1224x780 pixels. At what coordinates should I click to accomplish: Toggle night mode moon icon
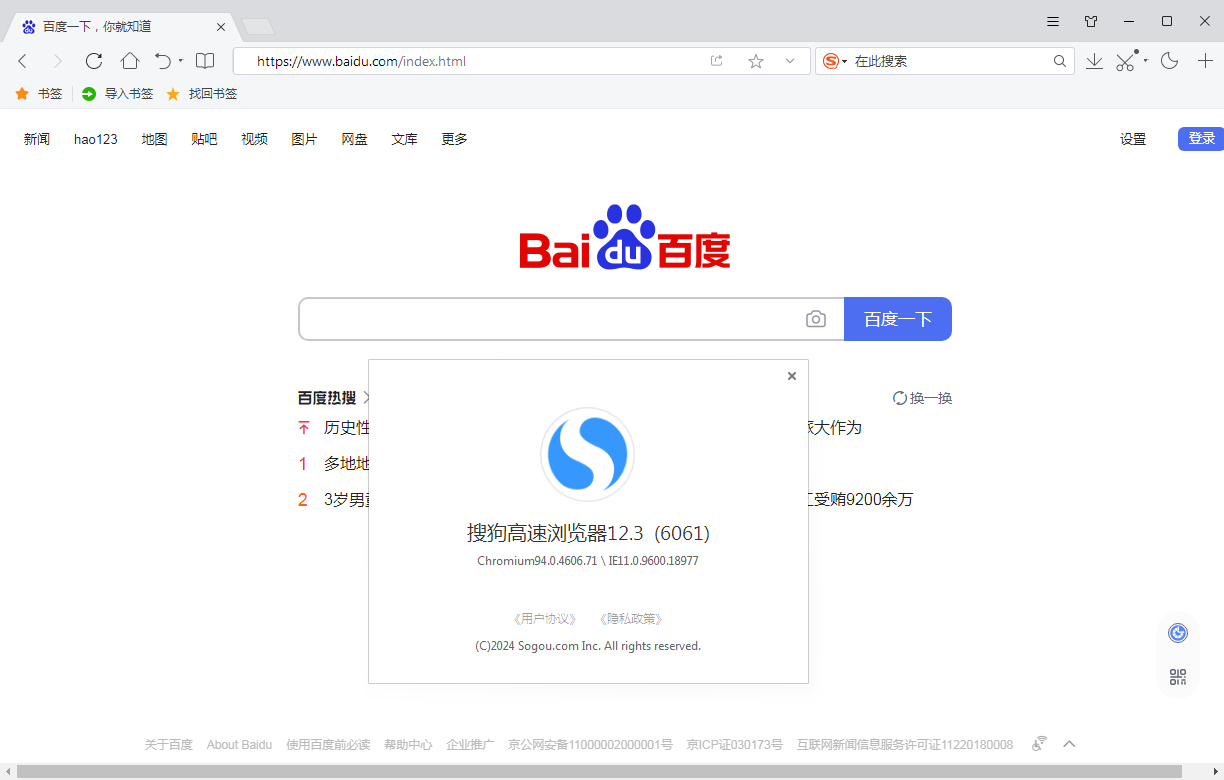point(1169,61)
